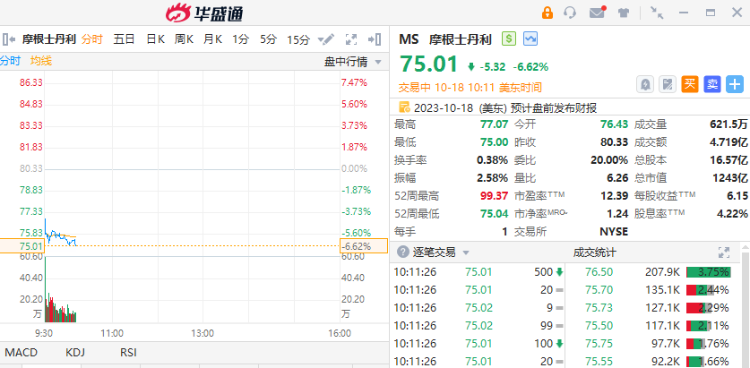Screen dimensions: 750x368
Task: Click the stock name 摩根士丹利 in chart header
Action: pyautogui.click(x=49, y=39)
